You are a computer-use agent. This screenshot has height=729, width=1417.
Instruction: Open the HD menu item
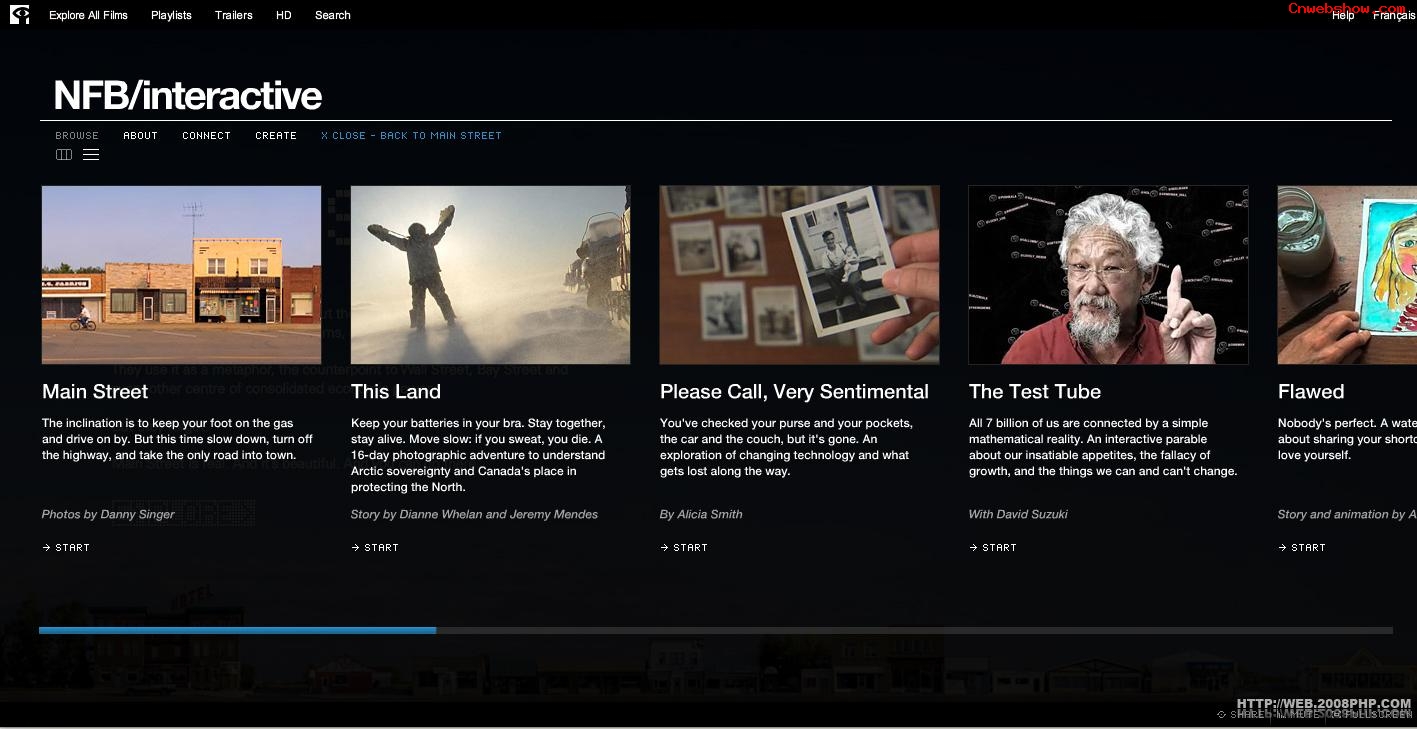(x=284, y=15)
